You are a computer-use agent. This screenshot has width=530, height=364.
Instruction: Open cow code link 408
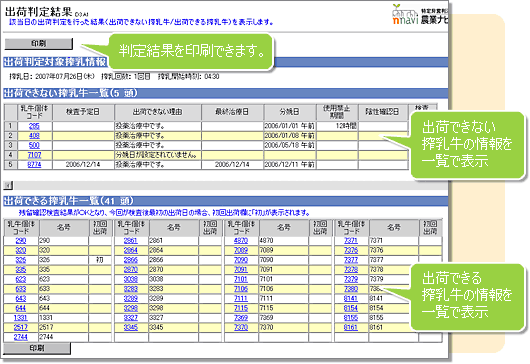(x=34, y=136)
